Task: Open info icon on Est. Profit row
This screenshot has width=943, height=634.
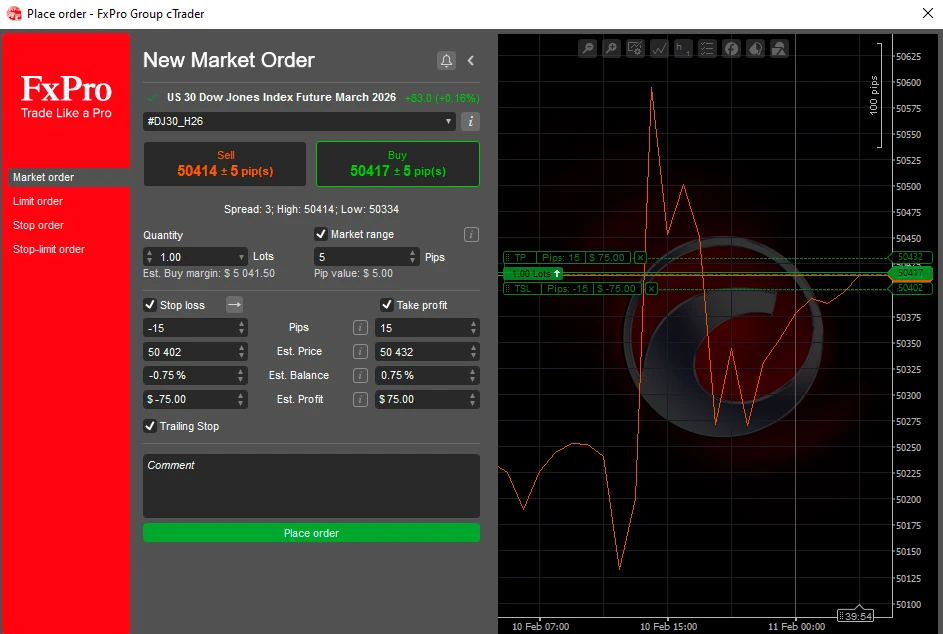Action: [x=360, y=399]
